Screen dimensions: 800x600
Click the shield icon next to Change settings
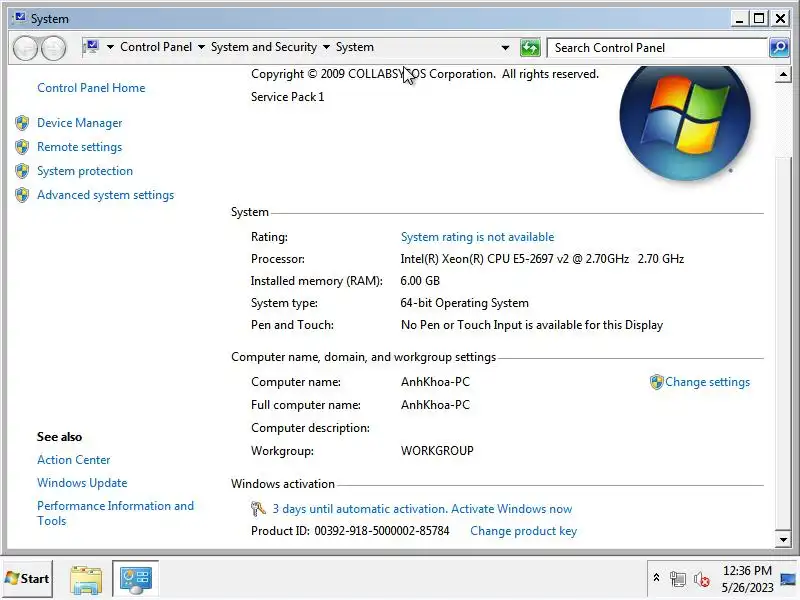tap(656, 382)
